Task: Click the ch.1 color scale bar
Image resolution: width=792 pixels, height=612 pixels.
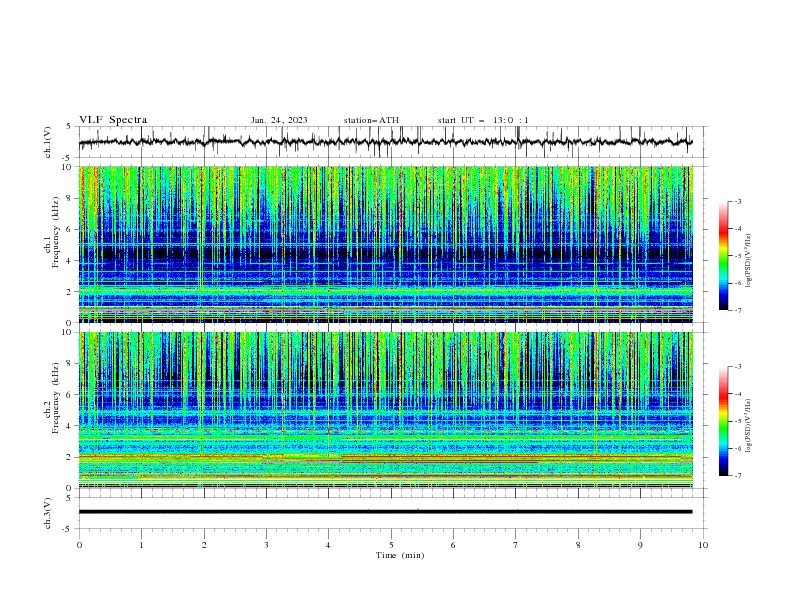Action: coord(724,256)
